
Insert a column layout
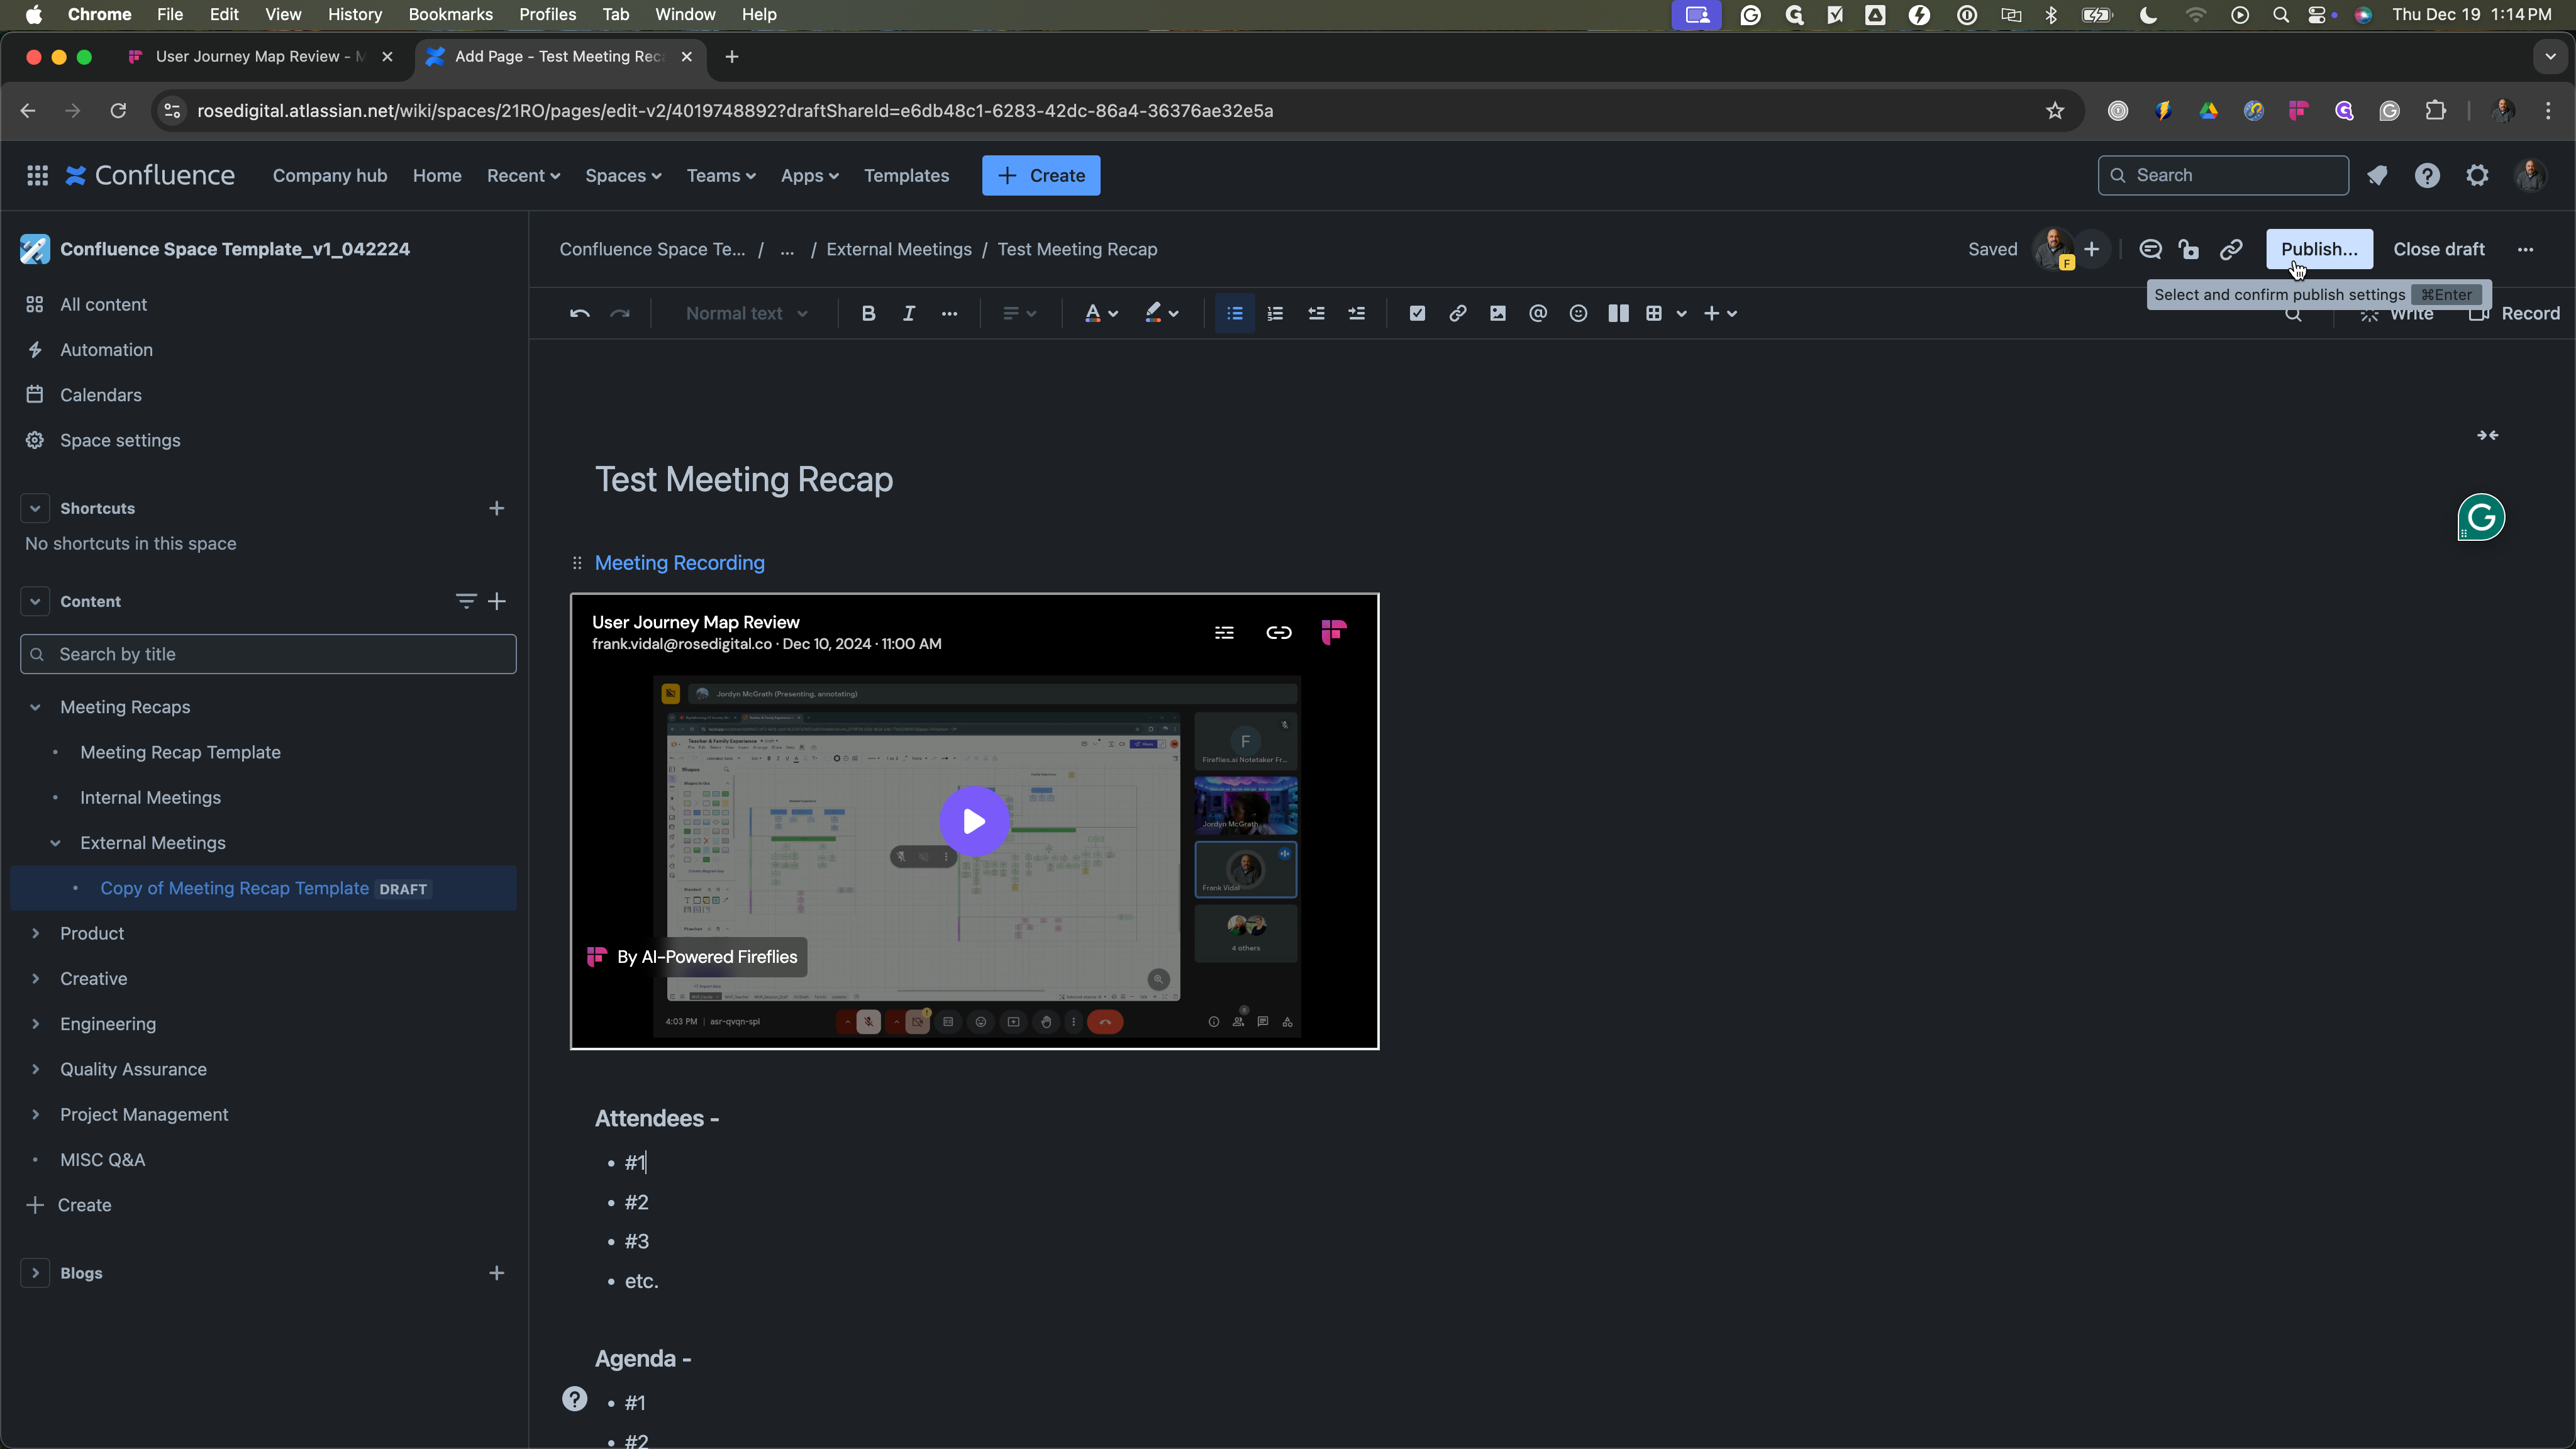(1618, 314)
